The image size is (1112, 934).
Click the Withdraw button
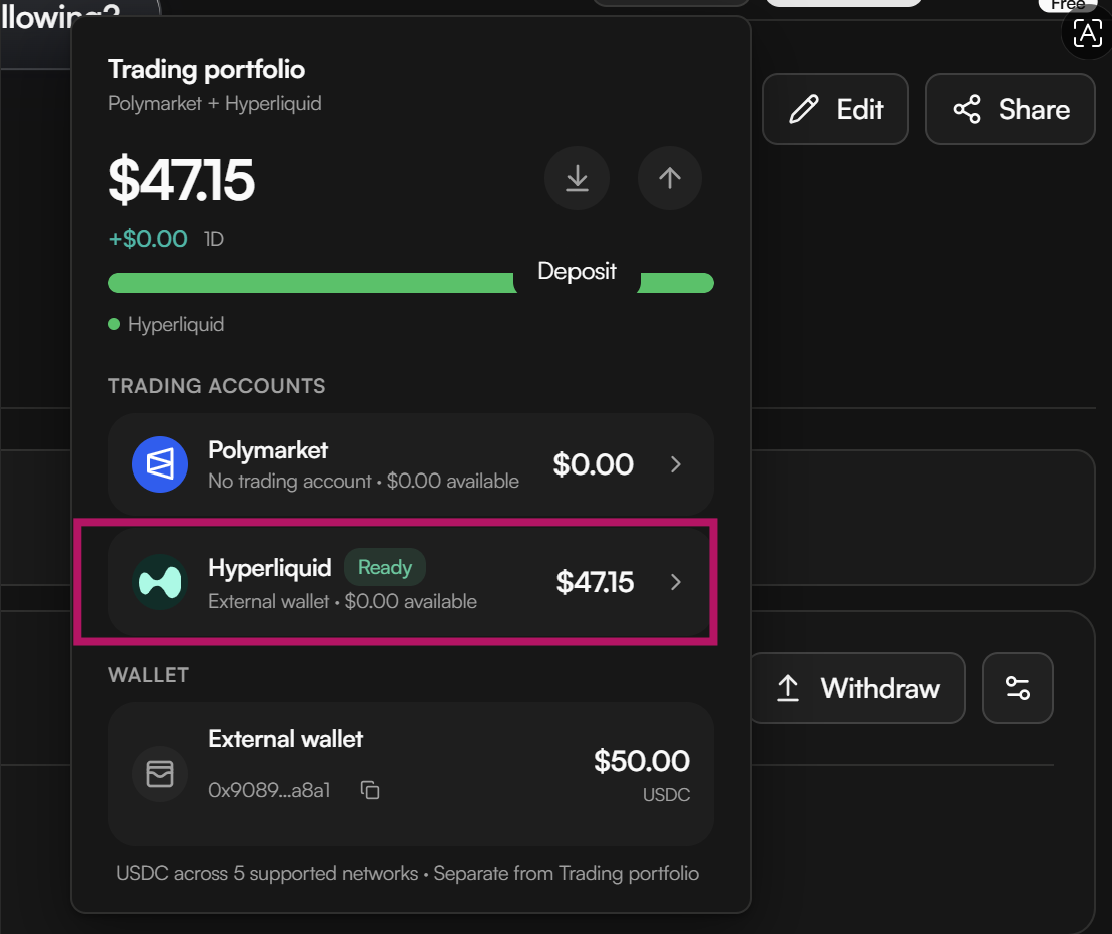tap(857, 688)
